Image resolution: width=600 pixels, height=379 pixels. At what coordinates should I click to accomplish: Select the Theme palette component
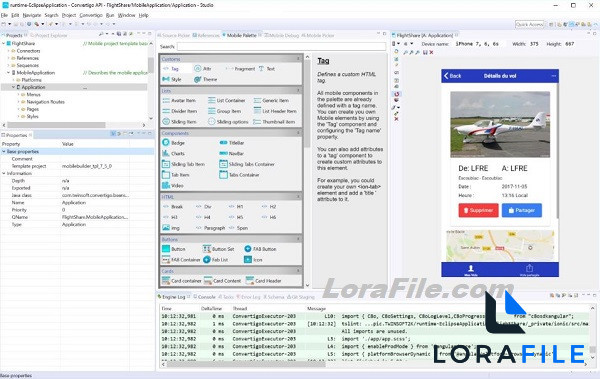click(205, 79)
